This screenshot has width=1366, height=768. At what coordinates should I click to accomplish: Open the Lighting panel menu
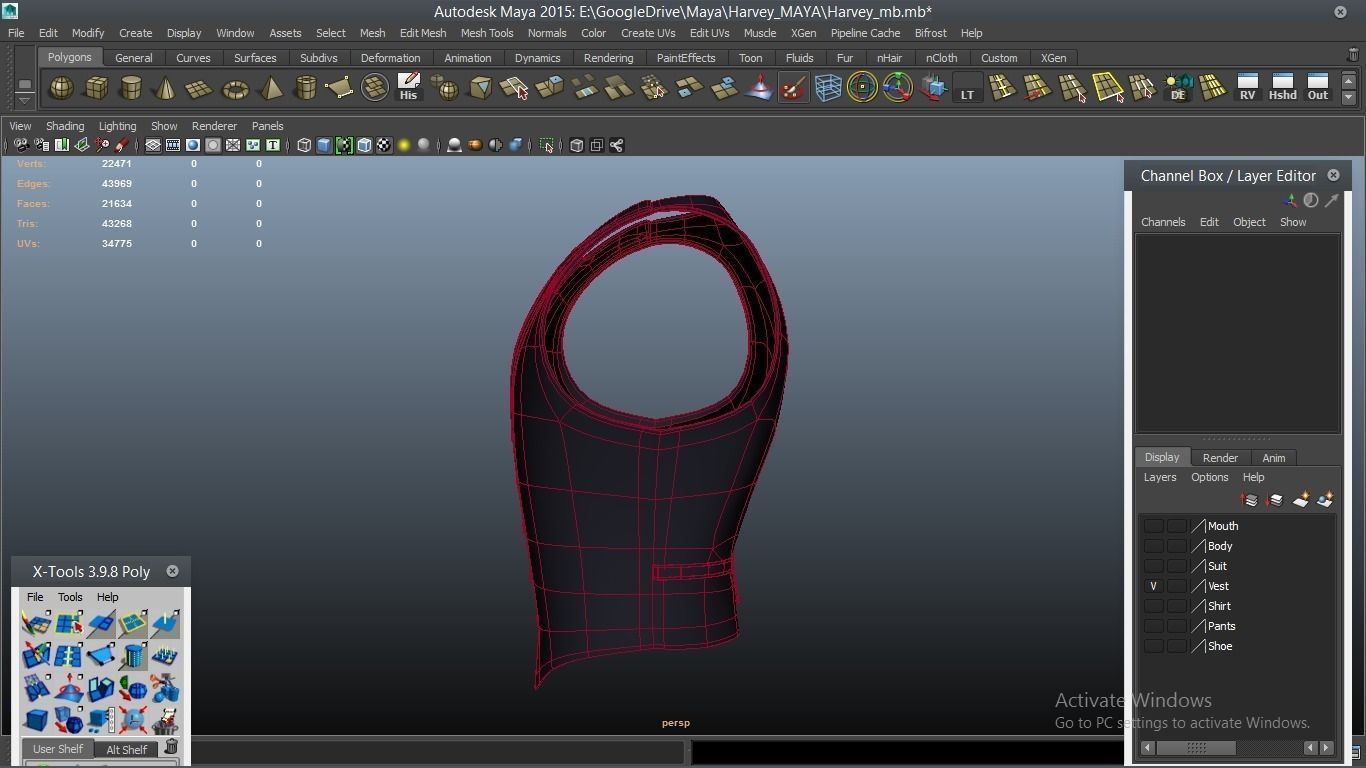tap(117, 126)
